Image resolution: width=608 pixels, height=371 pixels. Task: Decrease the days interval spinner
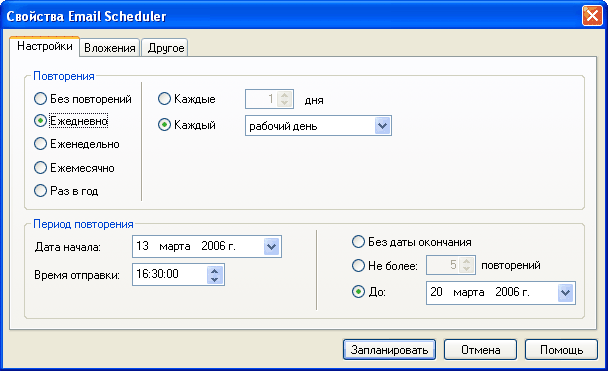pyautogui.click(x=285, y=103)
